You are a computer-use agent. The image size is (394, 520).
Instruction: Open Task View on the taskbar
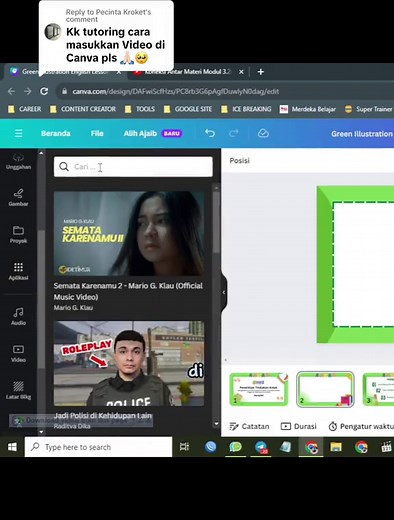(184, 447)
